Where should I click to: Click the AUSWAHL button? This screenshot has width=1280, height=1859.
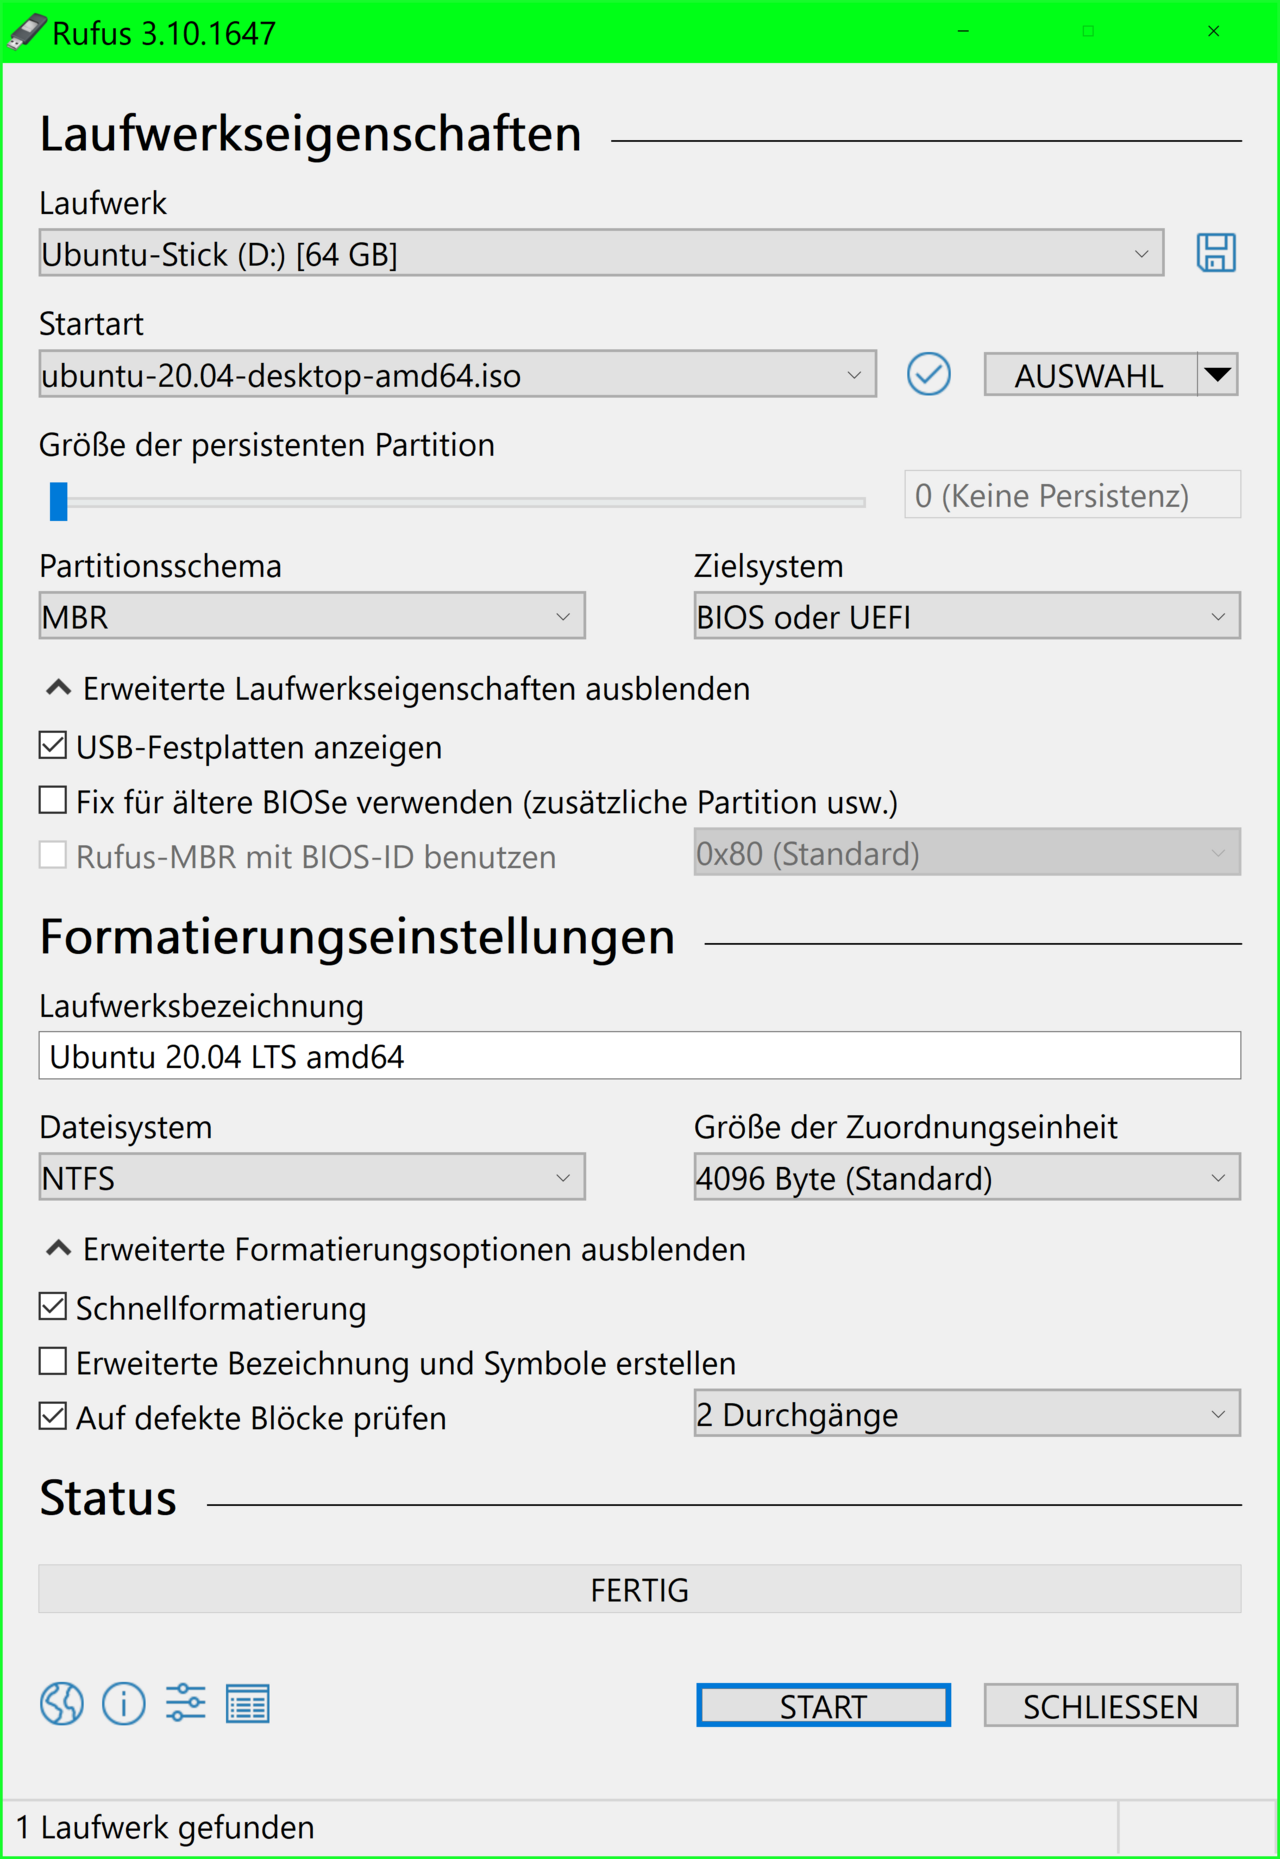click(x=1090, y=375)
